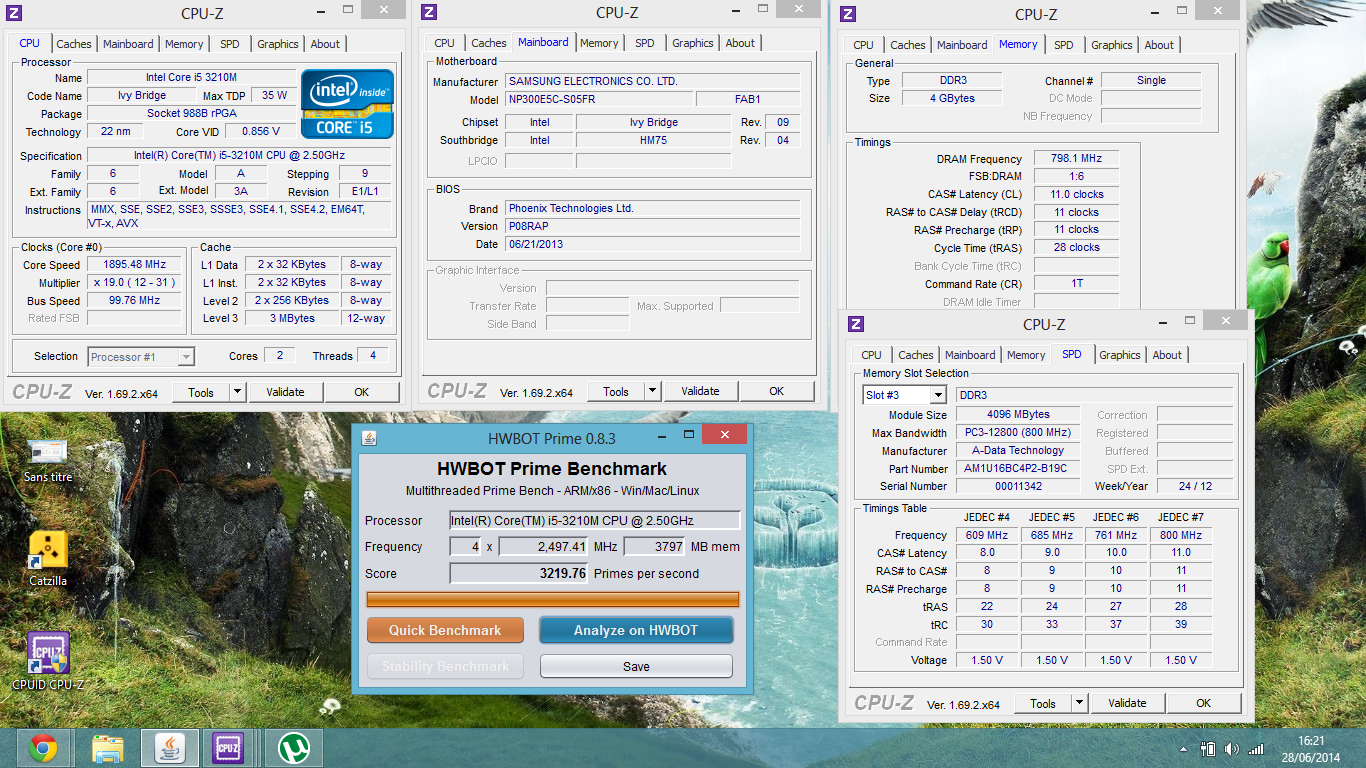The width and height of the screenshot is (1366, 768).
Task: Click HWBOT Prime window Java title icon
Action: (369, 438)
